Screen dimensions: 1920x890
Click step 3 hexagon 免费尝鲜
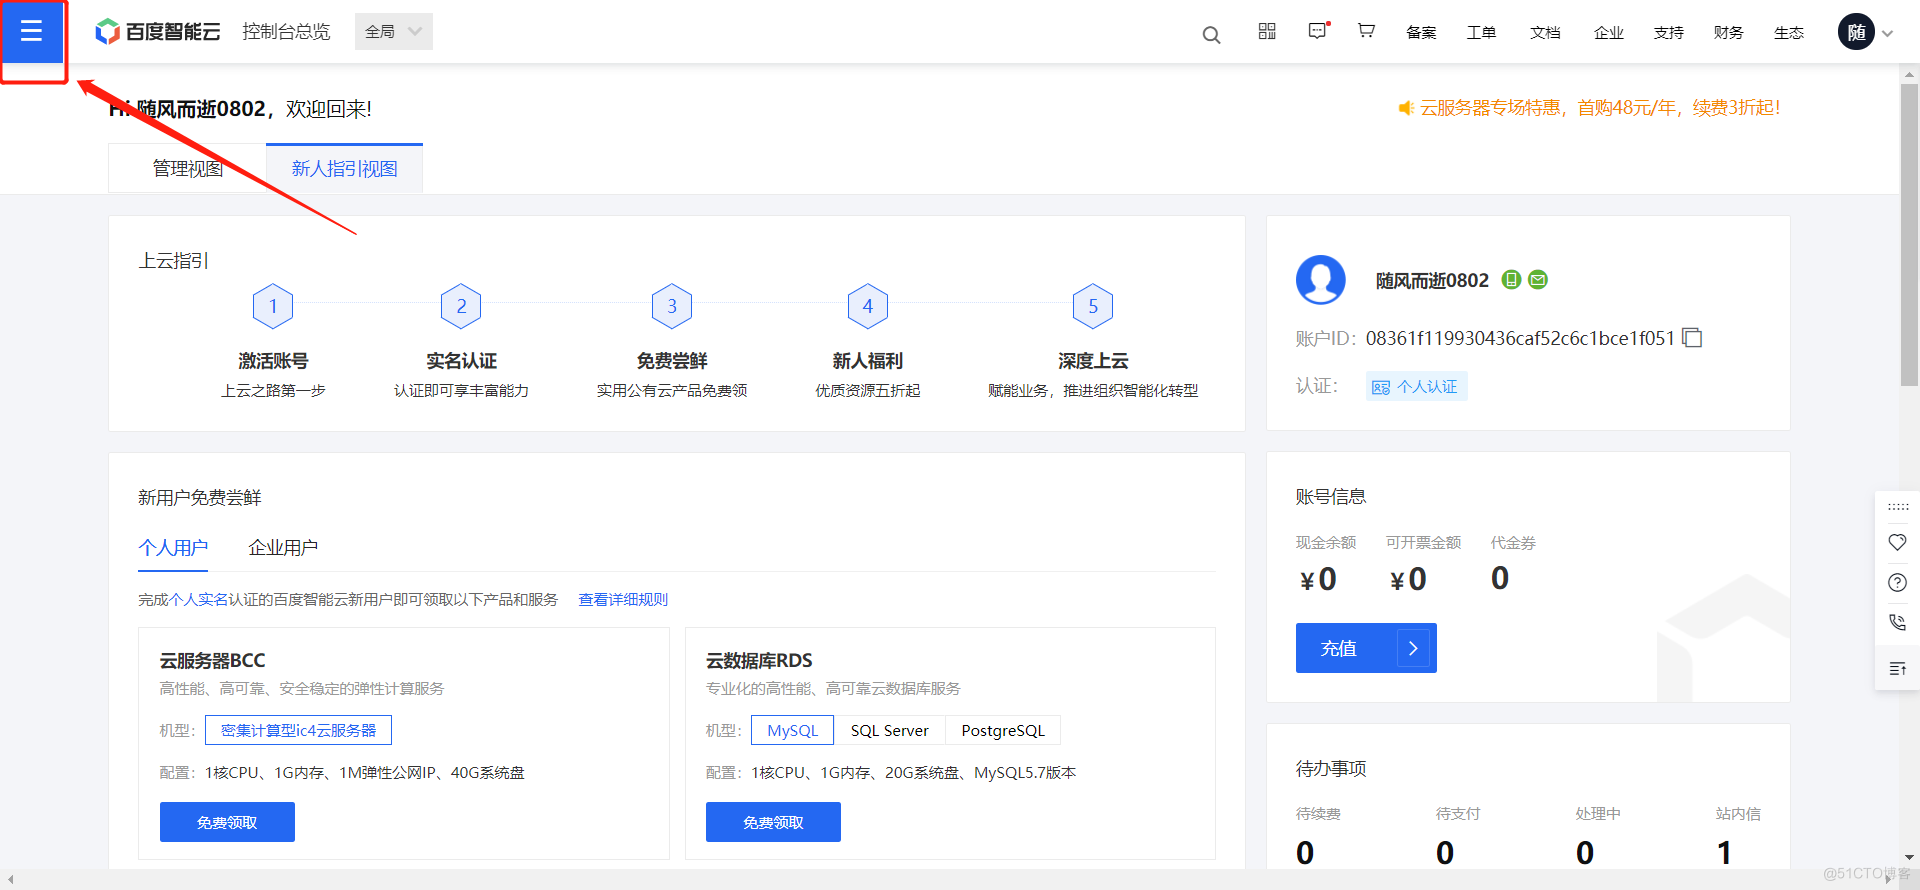[672, 306]
